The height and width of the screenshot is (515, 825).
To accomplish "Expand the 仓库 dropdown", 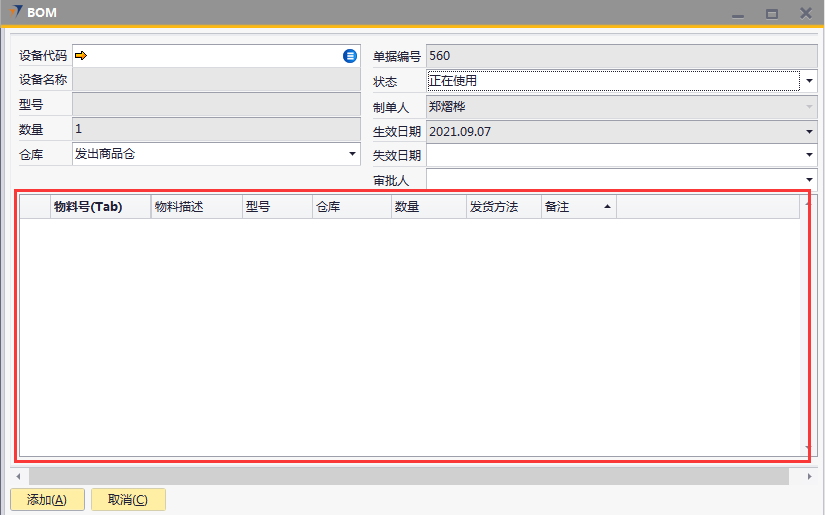I will pyautogui.click(x=352, y=154).
